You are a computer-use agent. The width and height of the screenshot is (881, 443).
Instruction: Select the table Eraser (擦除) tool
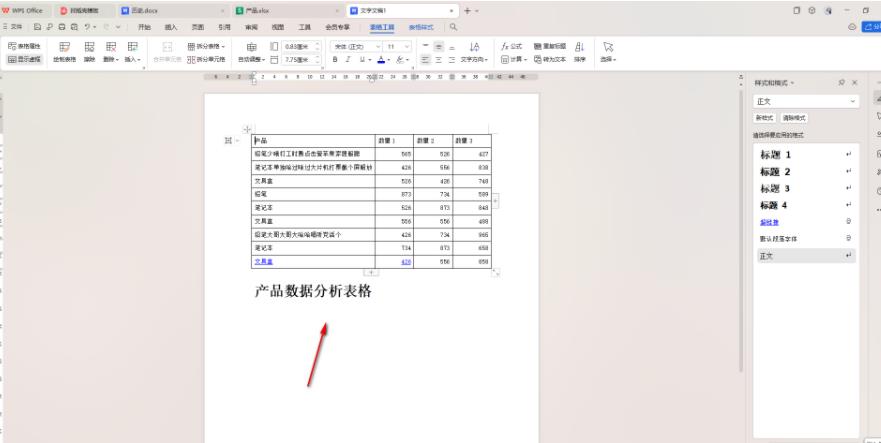(89, 52)
